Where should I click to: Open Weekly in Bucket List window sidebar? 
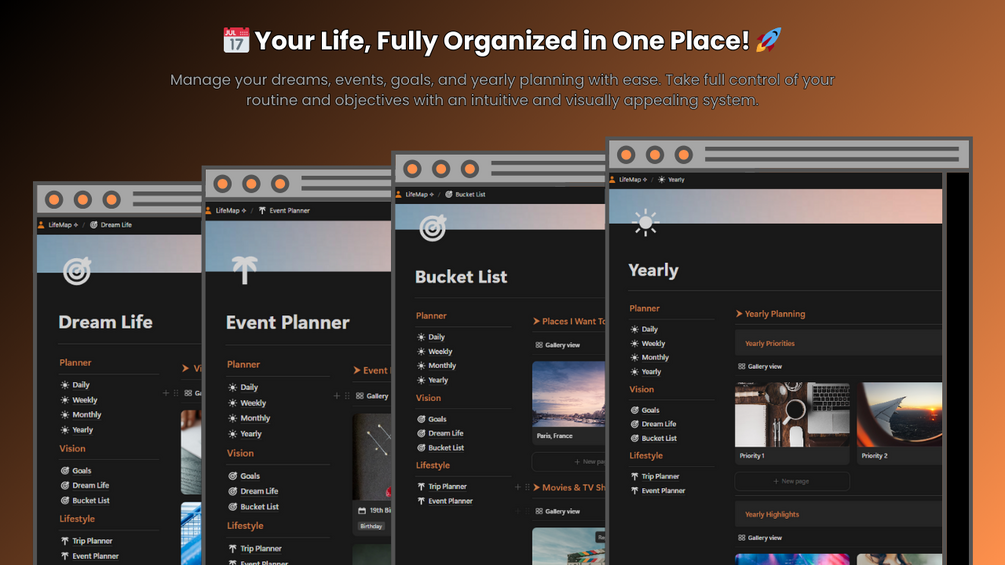click(x=440, y=352)
